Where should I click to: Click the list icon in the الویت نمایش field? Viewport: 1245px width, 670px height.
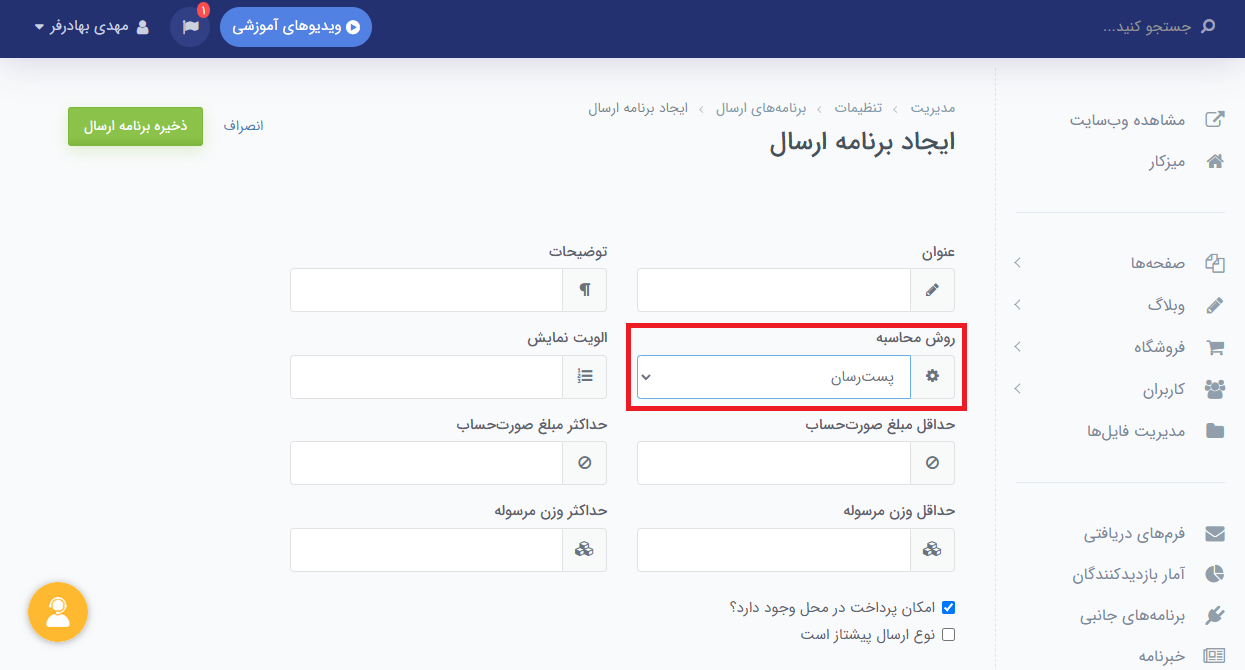click(x=585, y=377)
